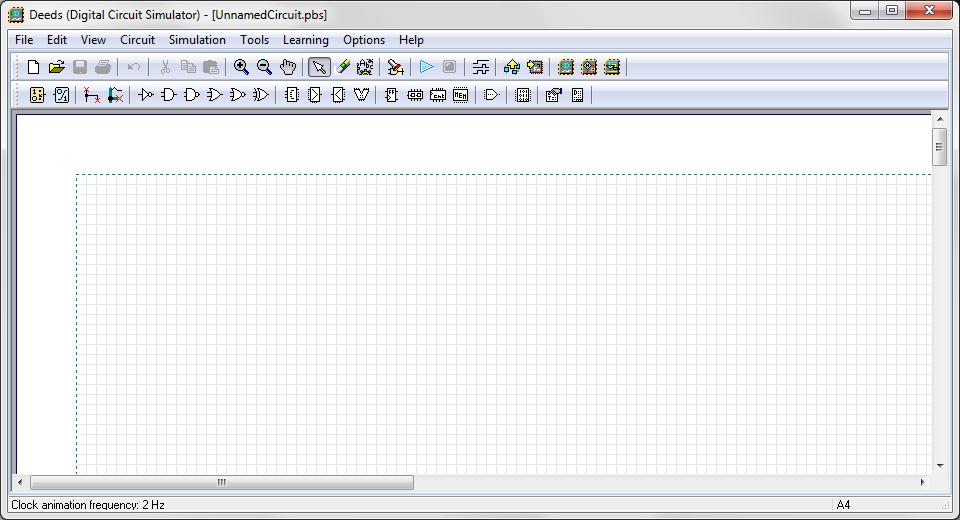
Task: Insert a MEM memory component
Action: [x=460, y=95]
